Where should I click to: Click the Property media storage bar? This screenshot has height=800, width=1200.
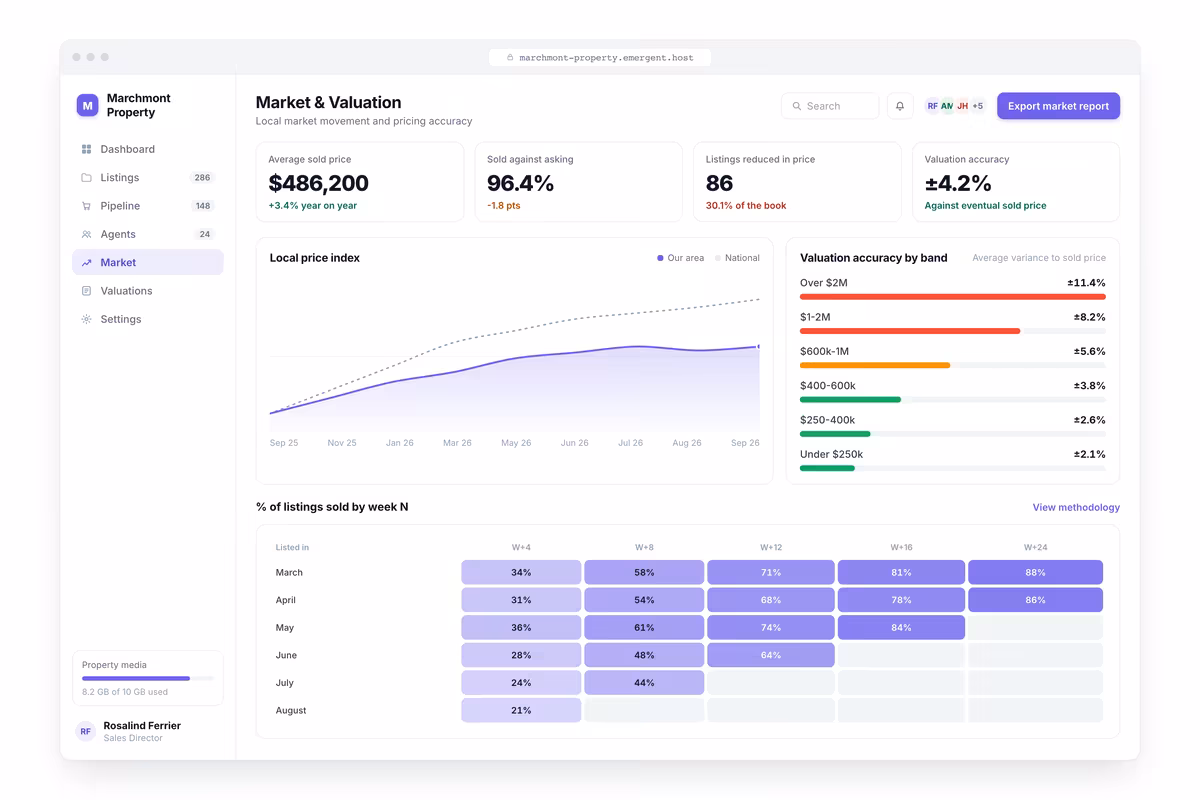point(148,679)
